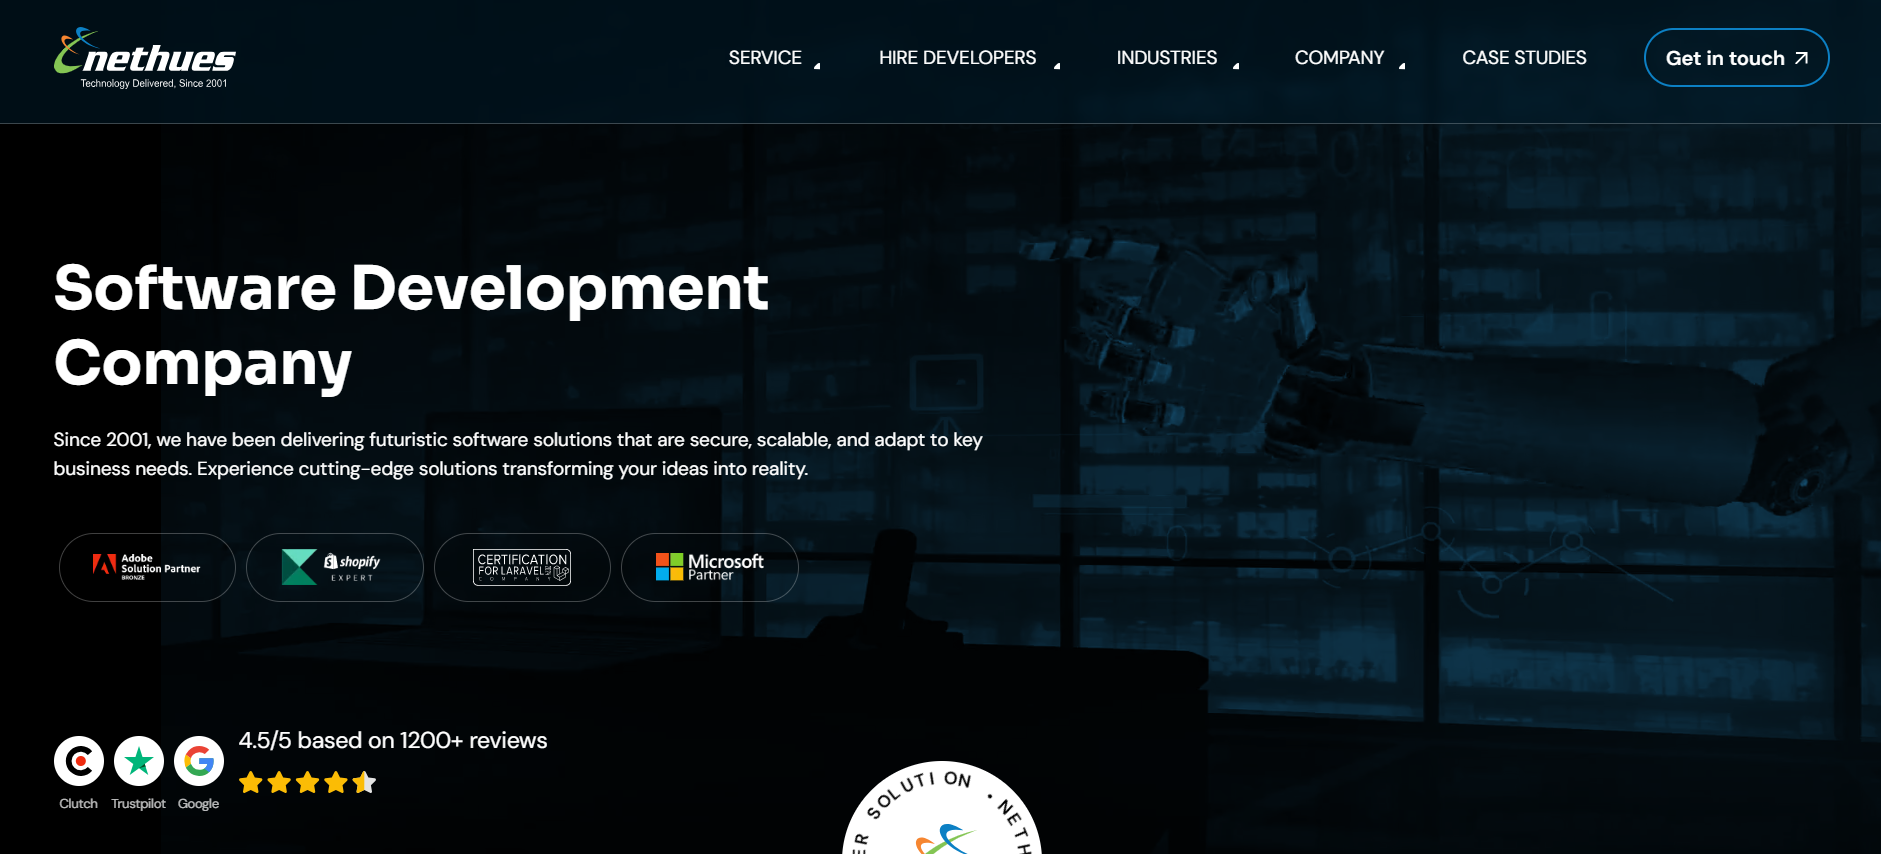The width and height of the screenshot is (1881, 854).
Task: Go to CASE STUDIES page
Action: [1524, 58]
